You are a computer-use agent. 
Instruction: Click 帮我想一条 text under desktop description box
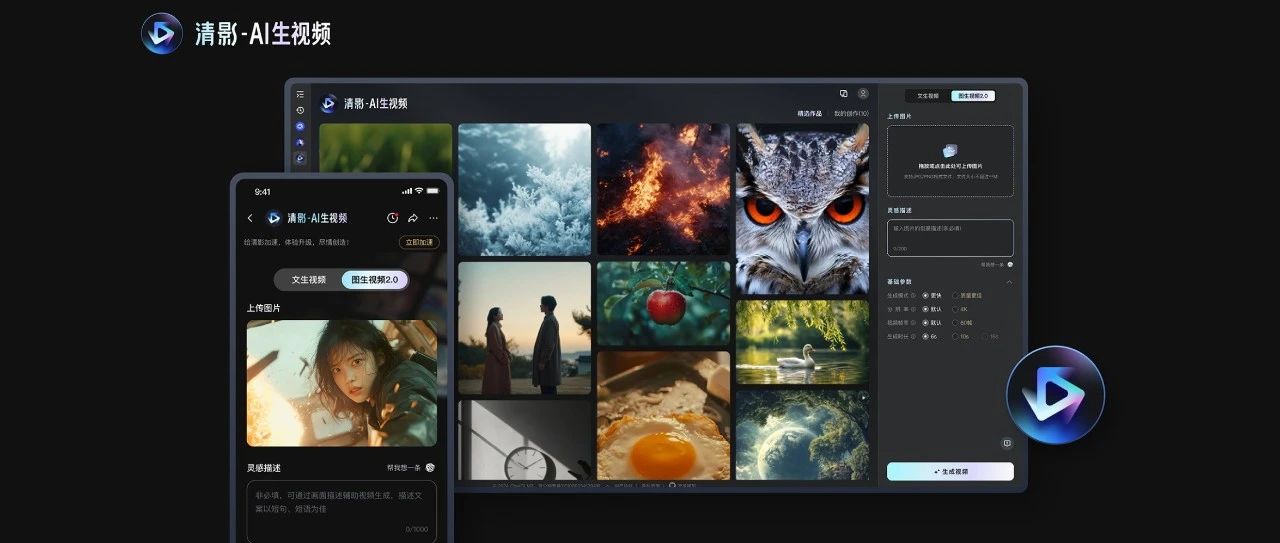pos(992,264)
